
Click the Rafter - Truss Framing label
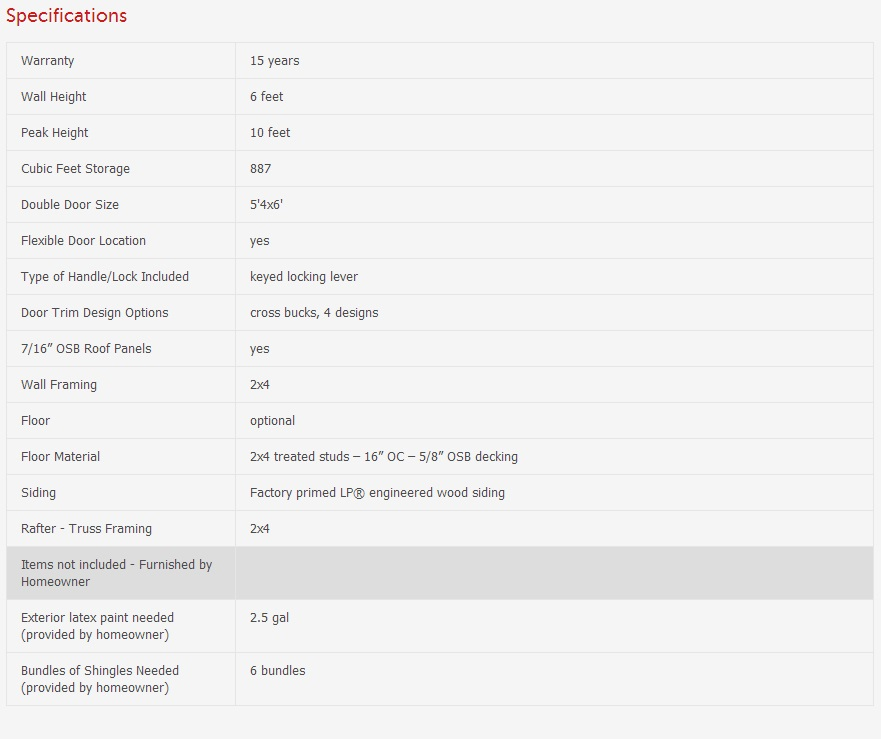click(x=87, y=529)
